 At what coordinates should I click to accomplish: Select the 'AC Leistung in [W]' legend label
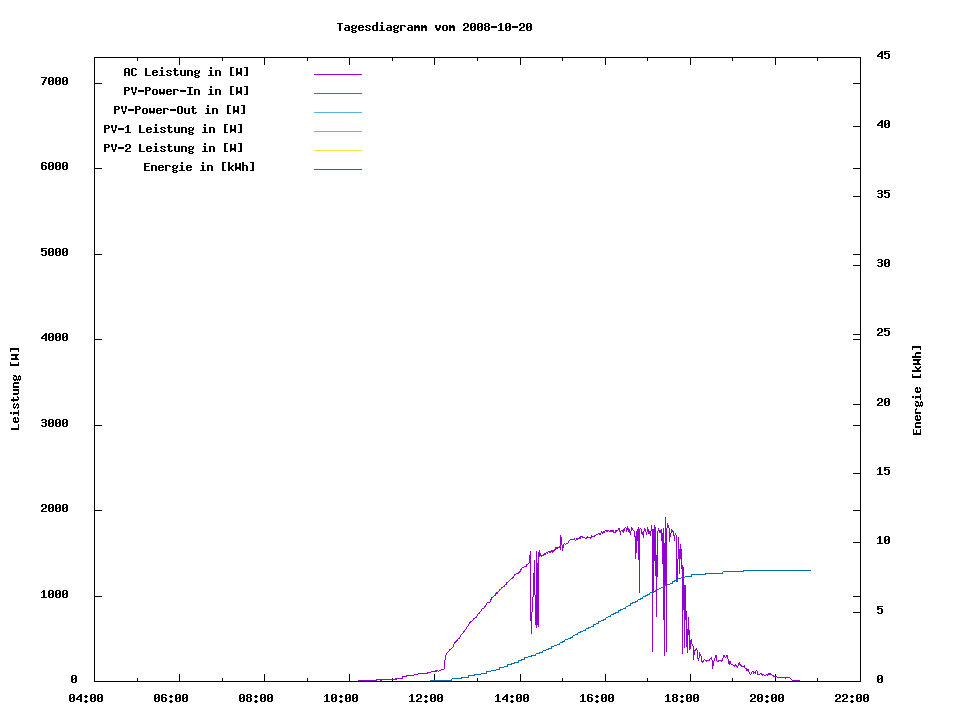[x=186, y=72]
